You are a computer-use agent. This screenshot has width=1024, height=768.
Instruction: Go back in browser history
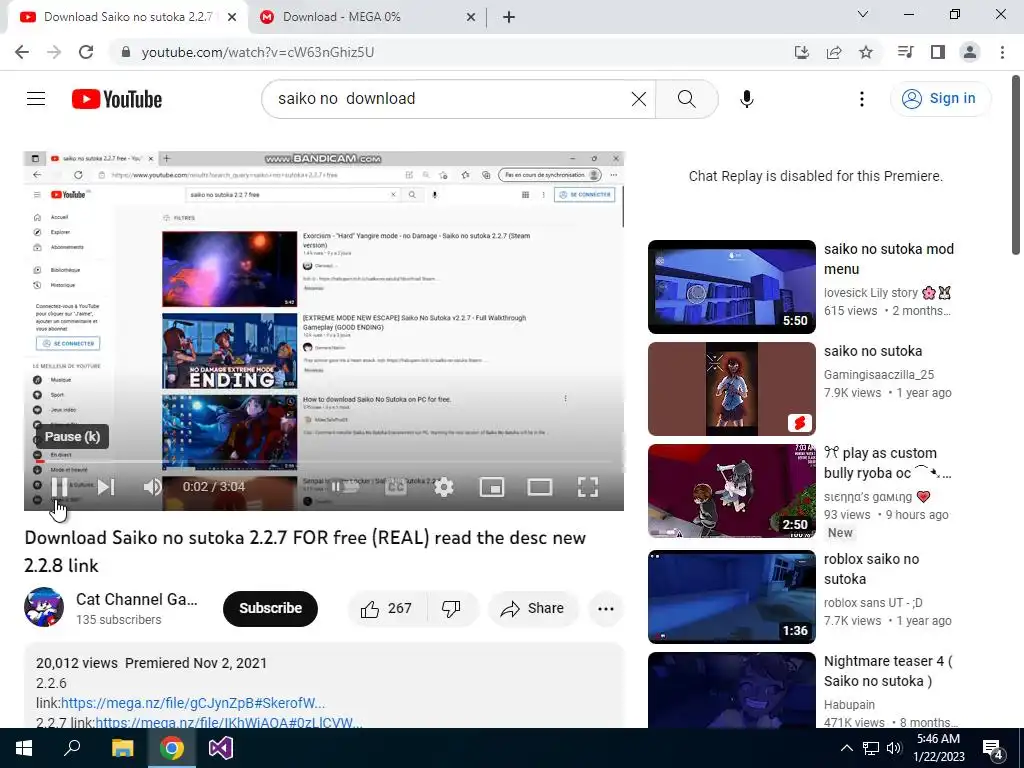(22, 52)
